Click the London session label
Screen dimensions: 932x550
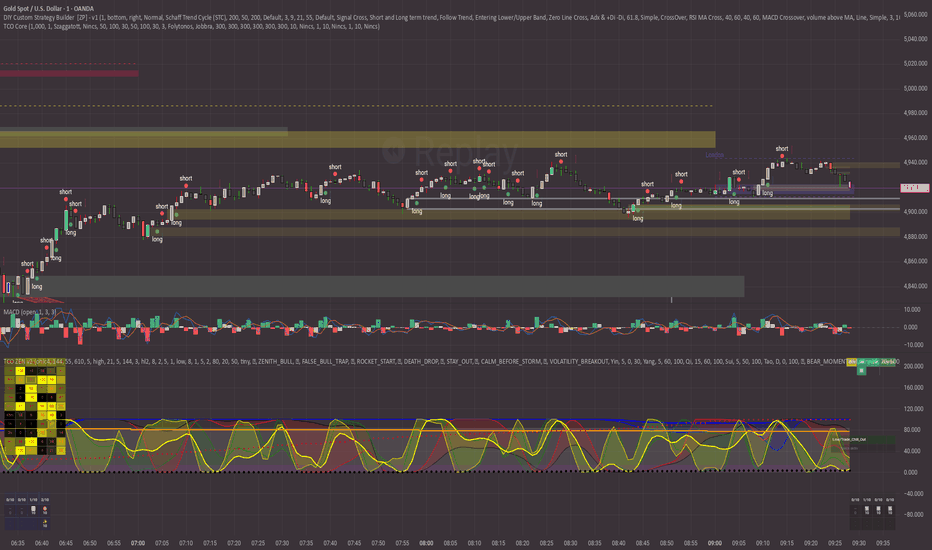click(x=714, y=155)
